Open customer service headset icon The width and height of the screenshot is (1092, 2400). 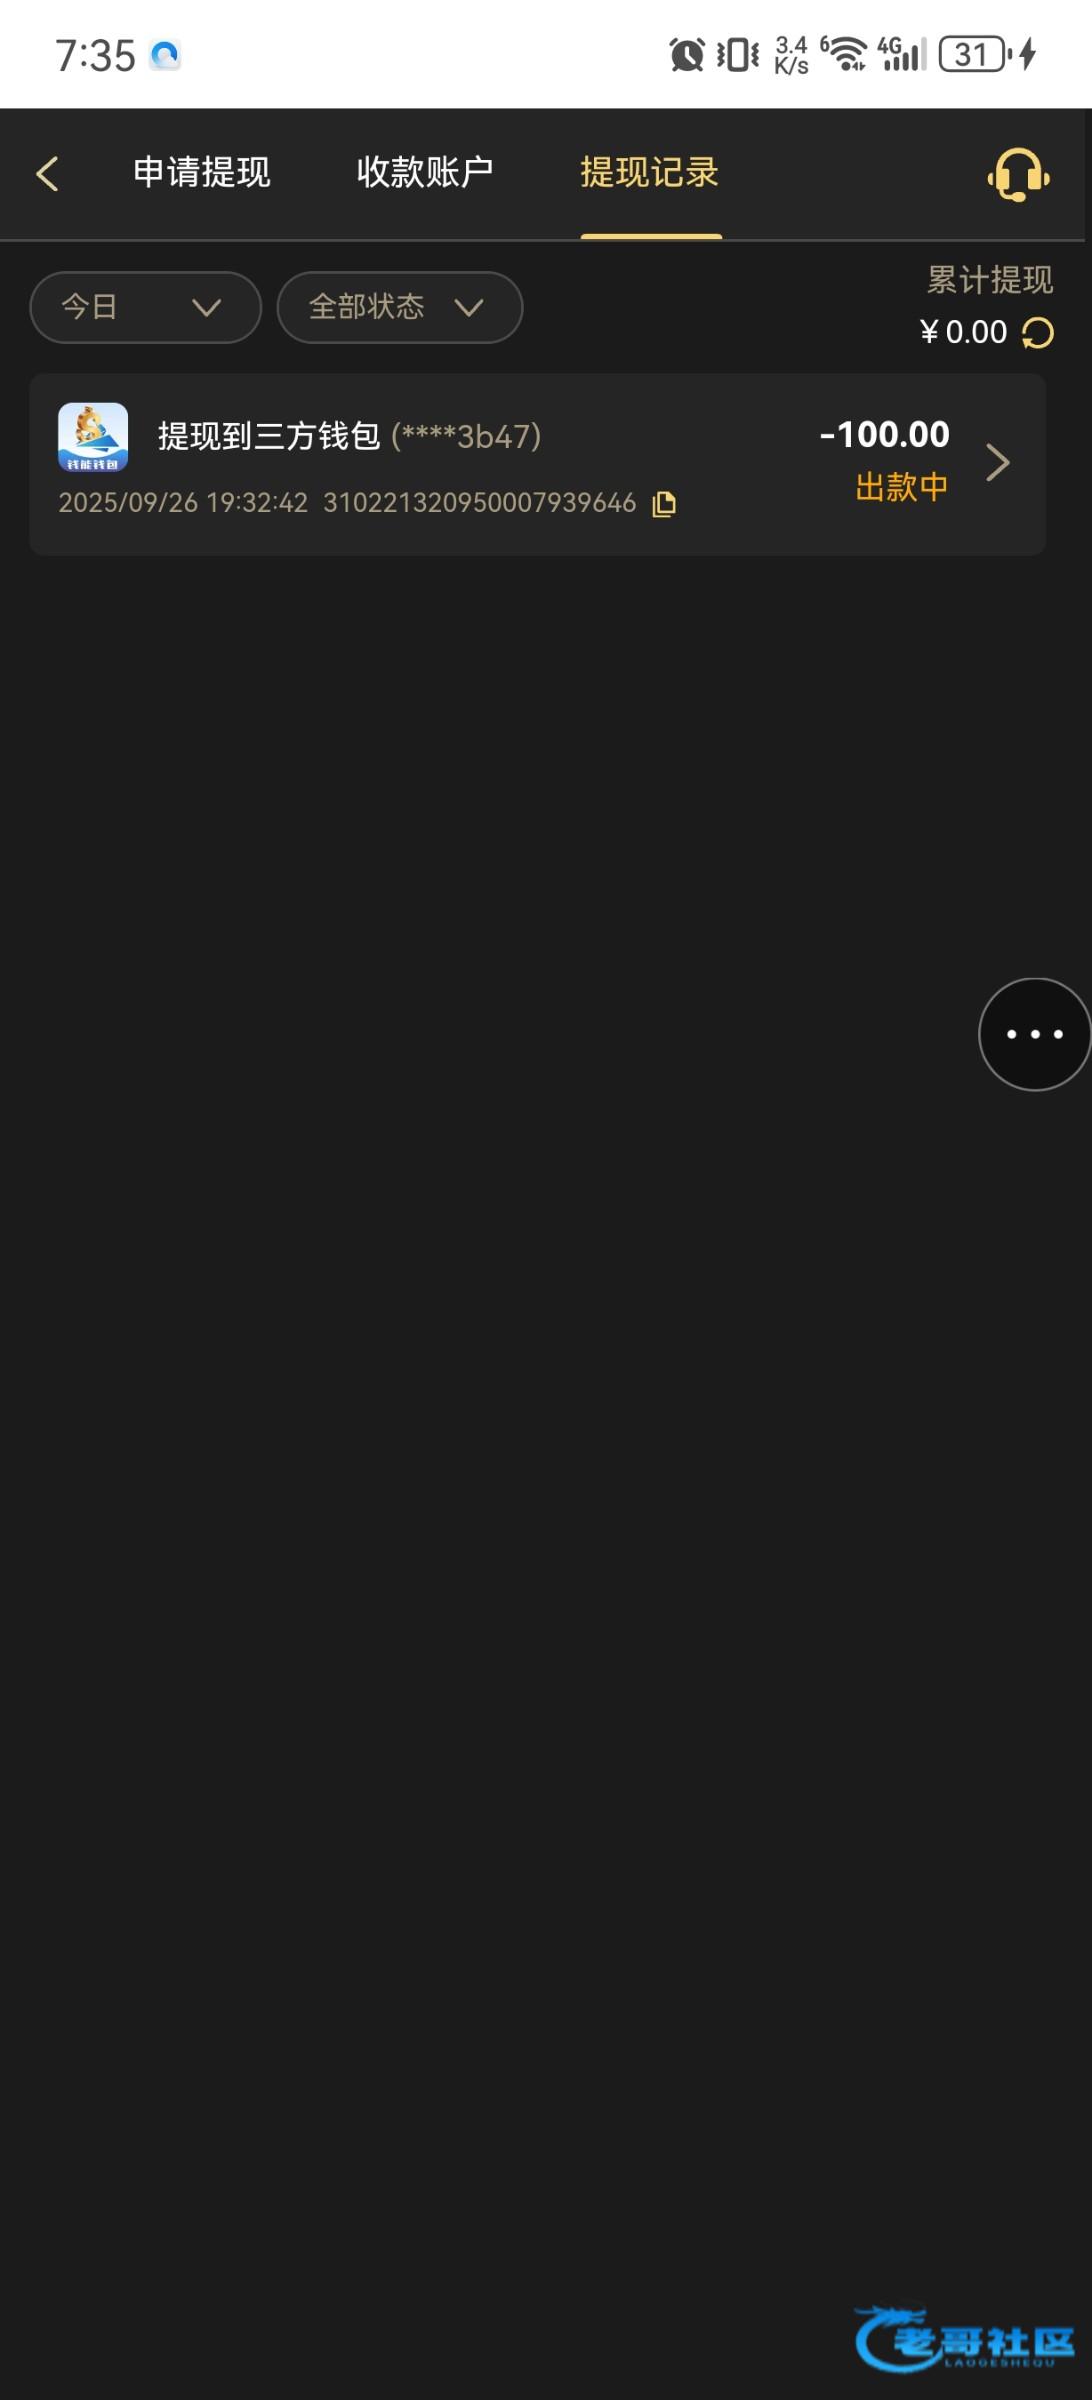pyautogui.click(x=1018, y=175)
